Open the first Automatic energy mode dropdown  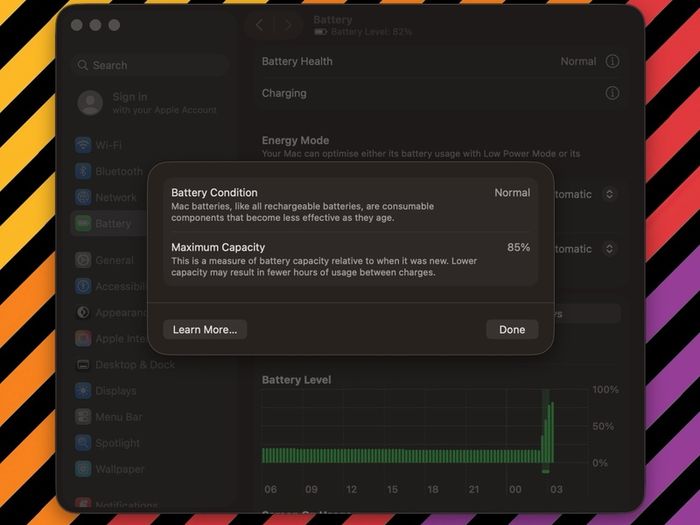click(609, 194)
